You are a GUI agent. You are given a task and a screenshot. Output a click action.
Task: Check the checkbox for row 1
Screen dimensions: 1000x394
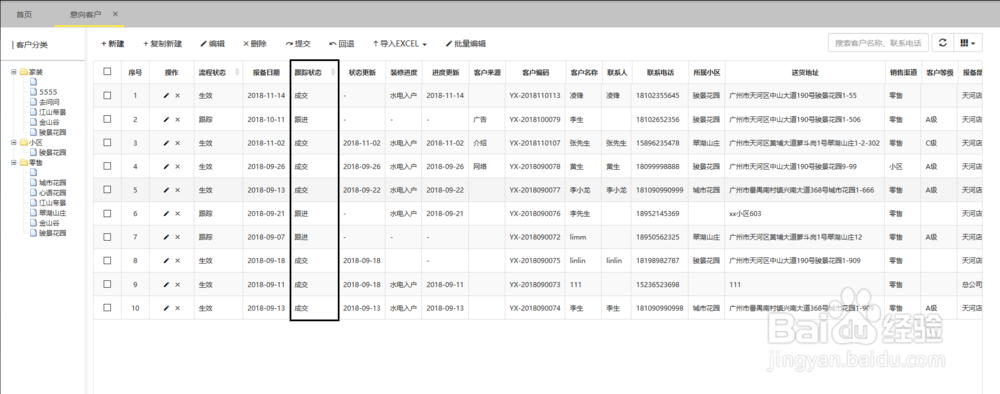click(x=107, y=96)
